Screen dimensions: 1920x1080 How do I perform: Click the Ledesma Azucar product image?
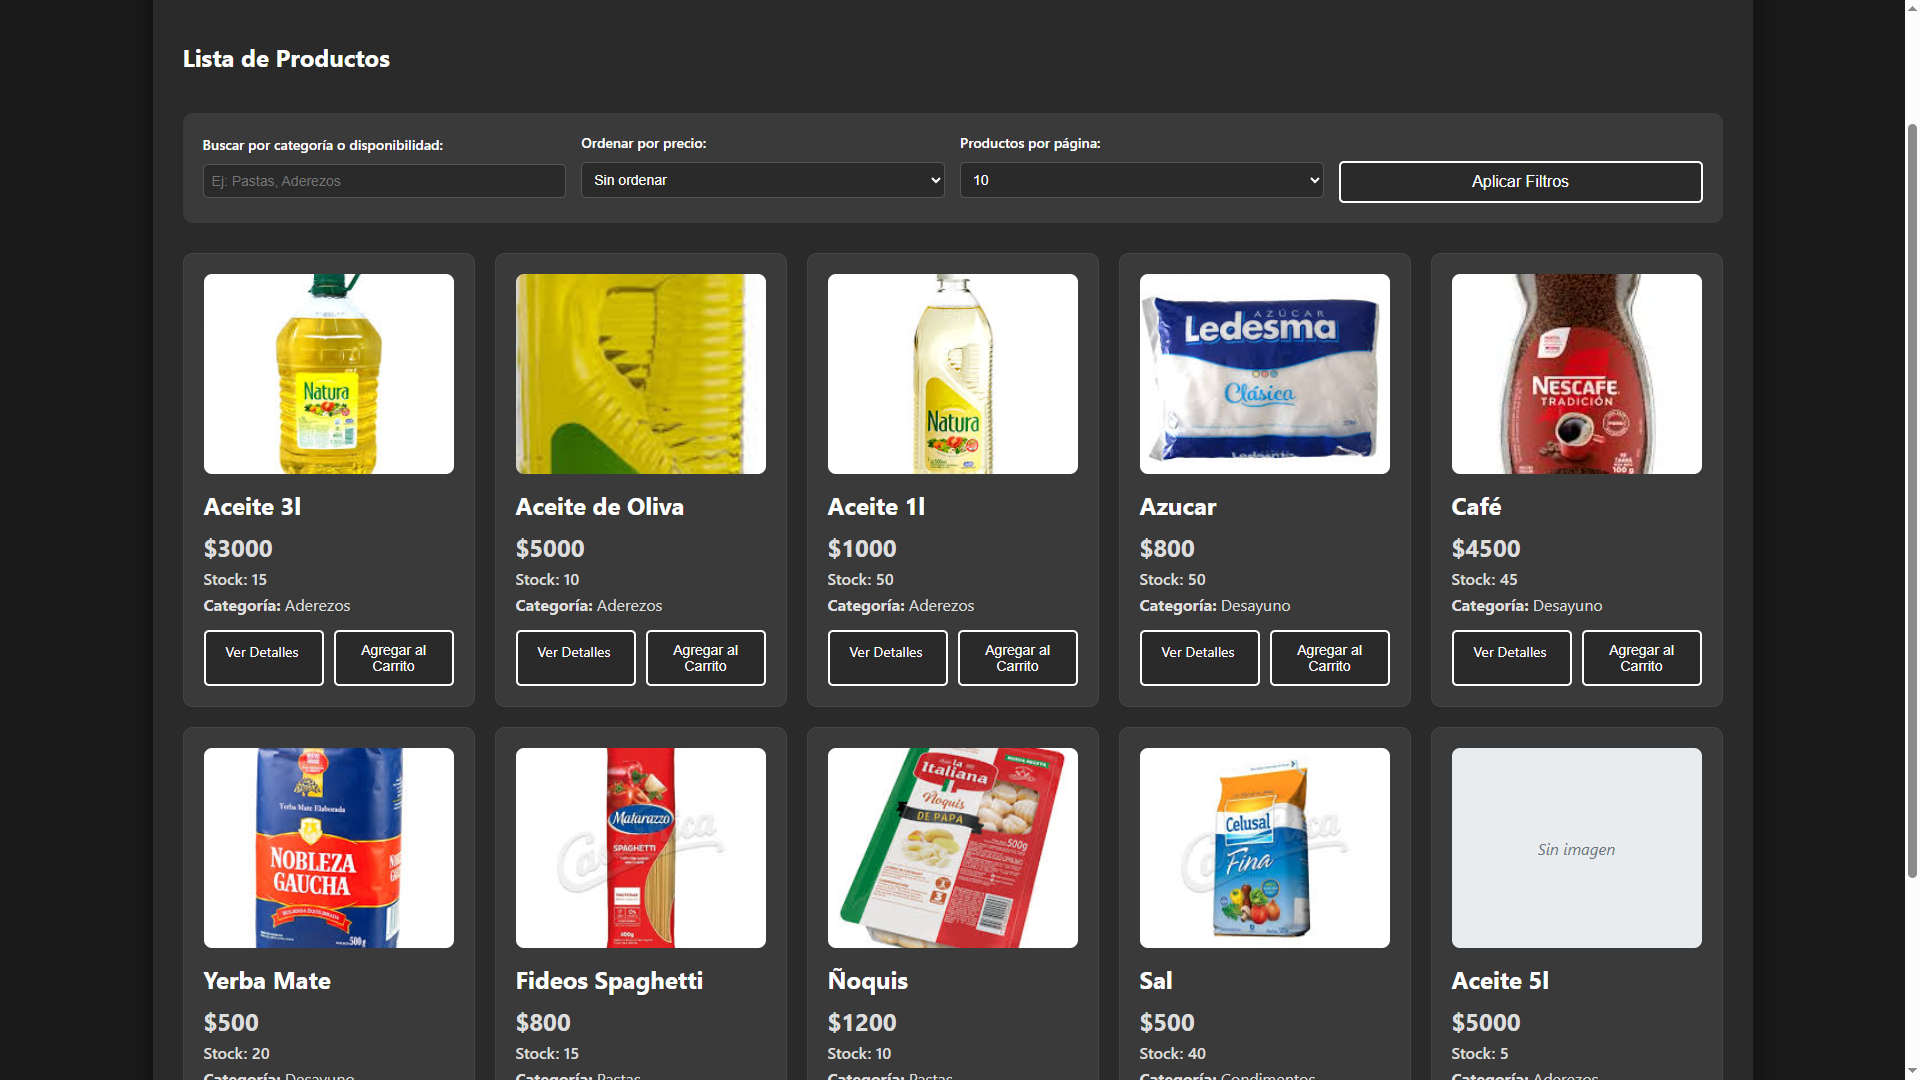[x=1264, y=373]
